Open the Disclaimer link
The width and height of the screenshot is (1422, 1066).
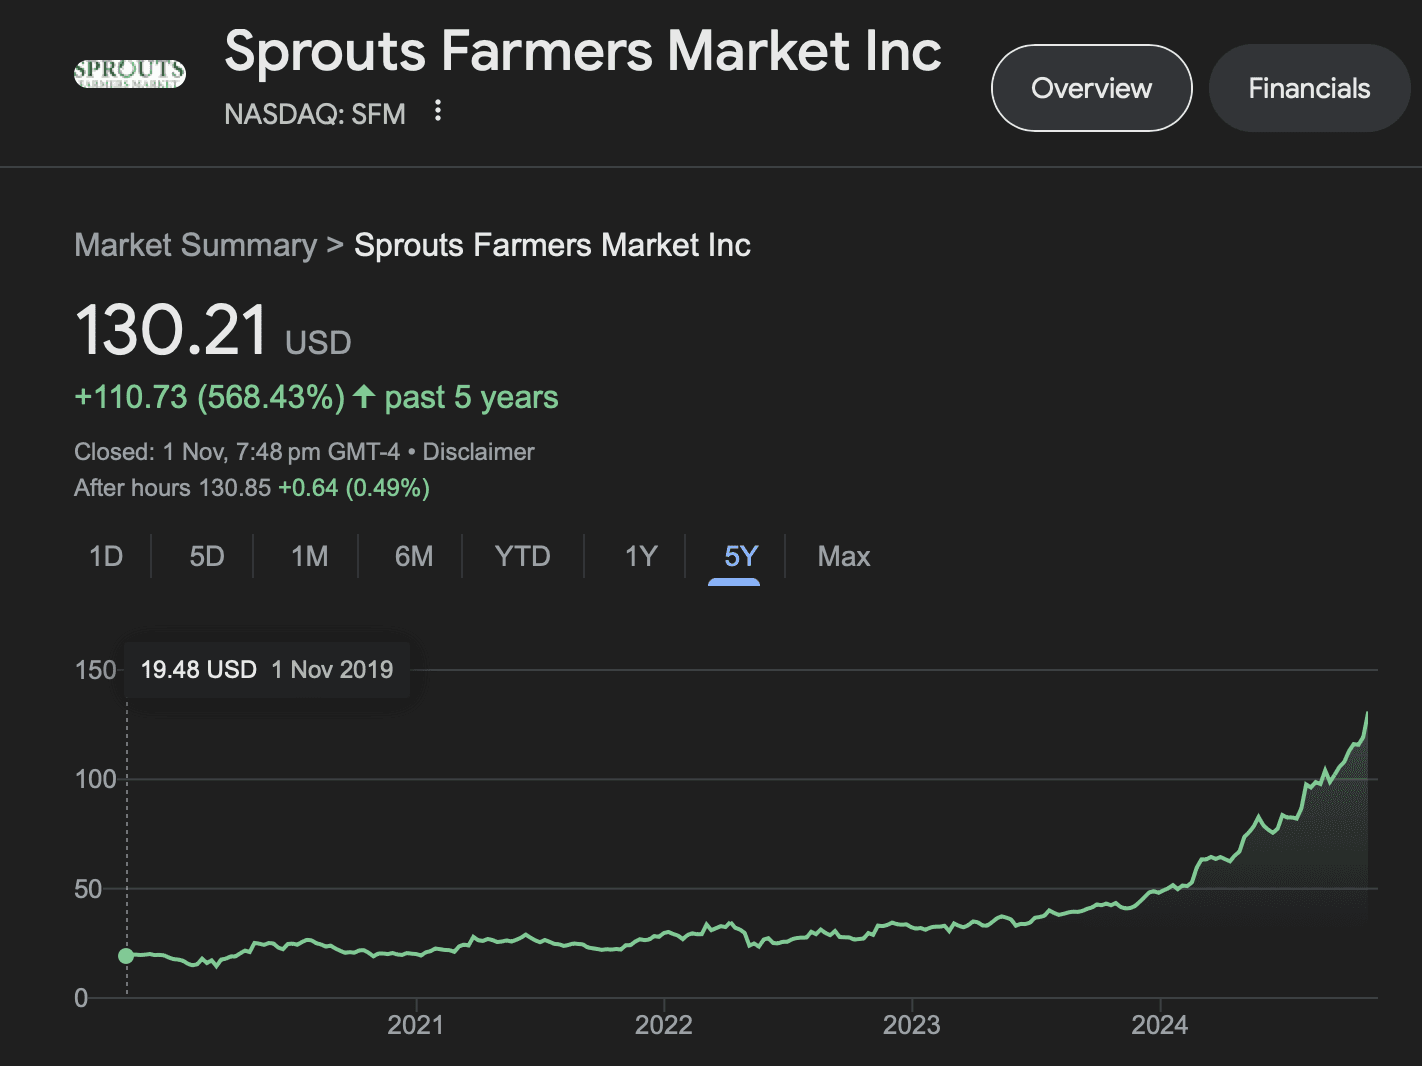[478, 452]
